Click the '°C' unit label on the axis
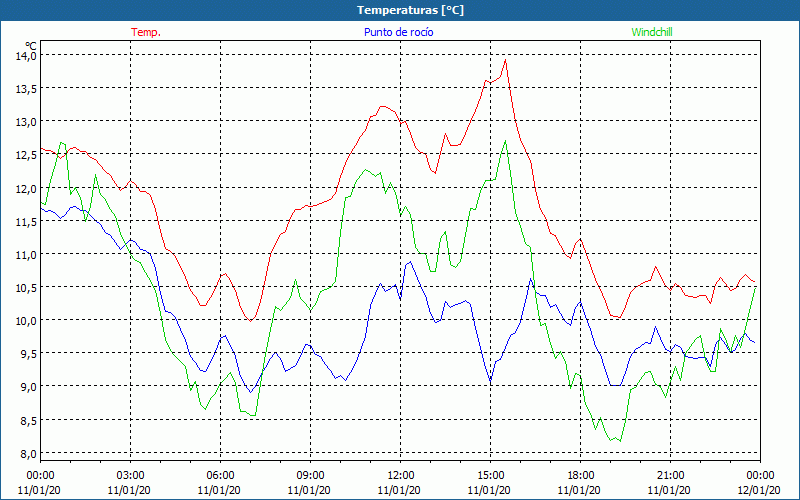The width and height of the screenshot is (800, 500). [x=31, y=45]
